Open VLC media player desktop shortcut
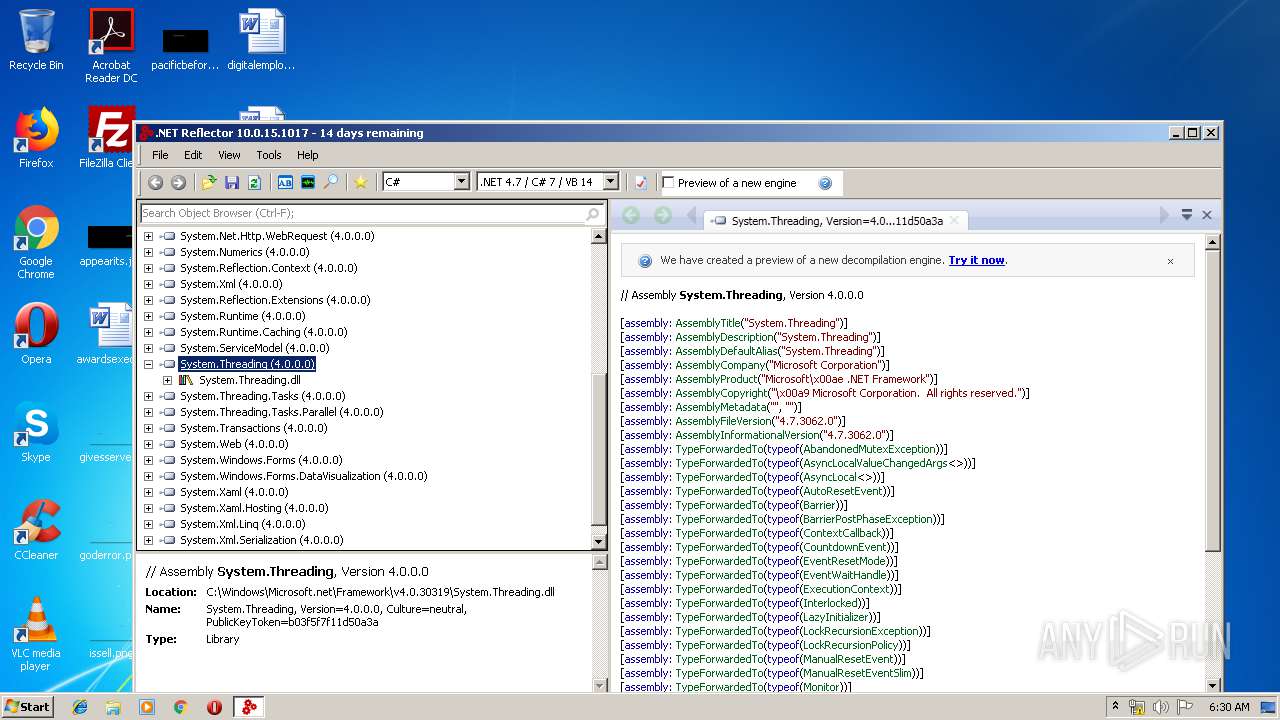Image resolution: width=1280 pixels, height=720 pixels. click(x=36, y=634)
